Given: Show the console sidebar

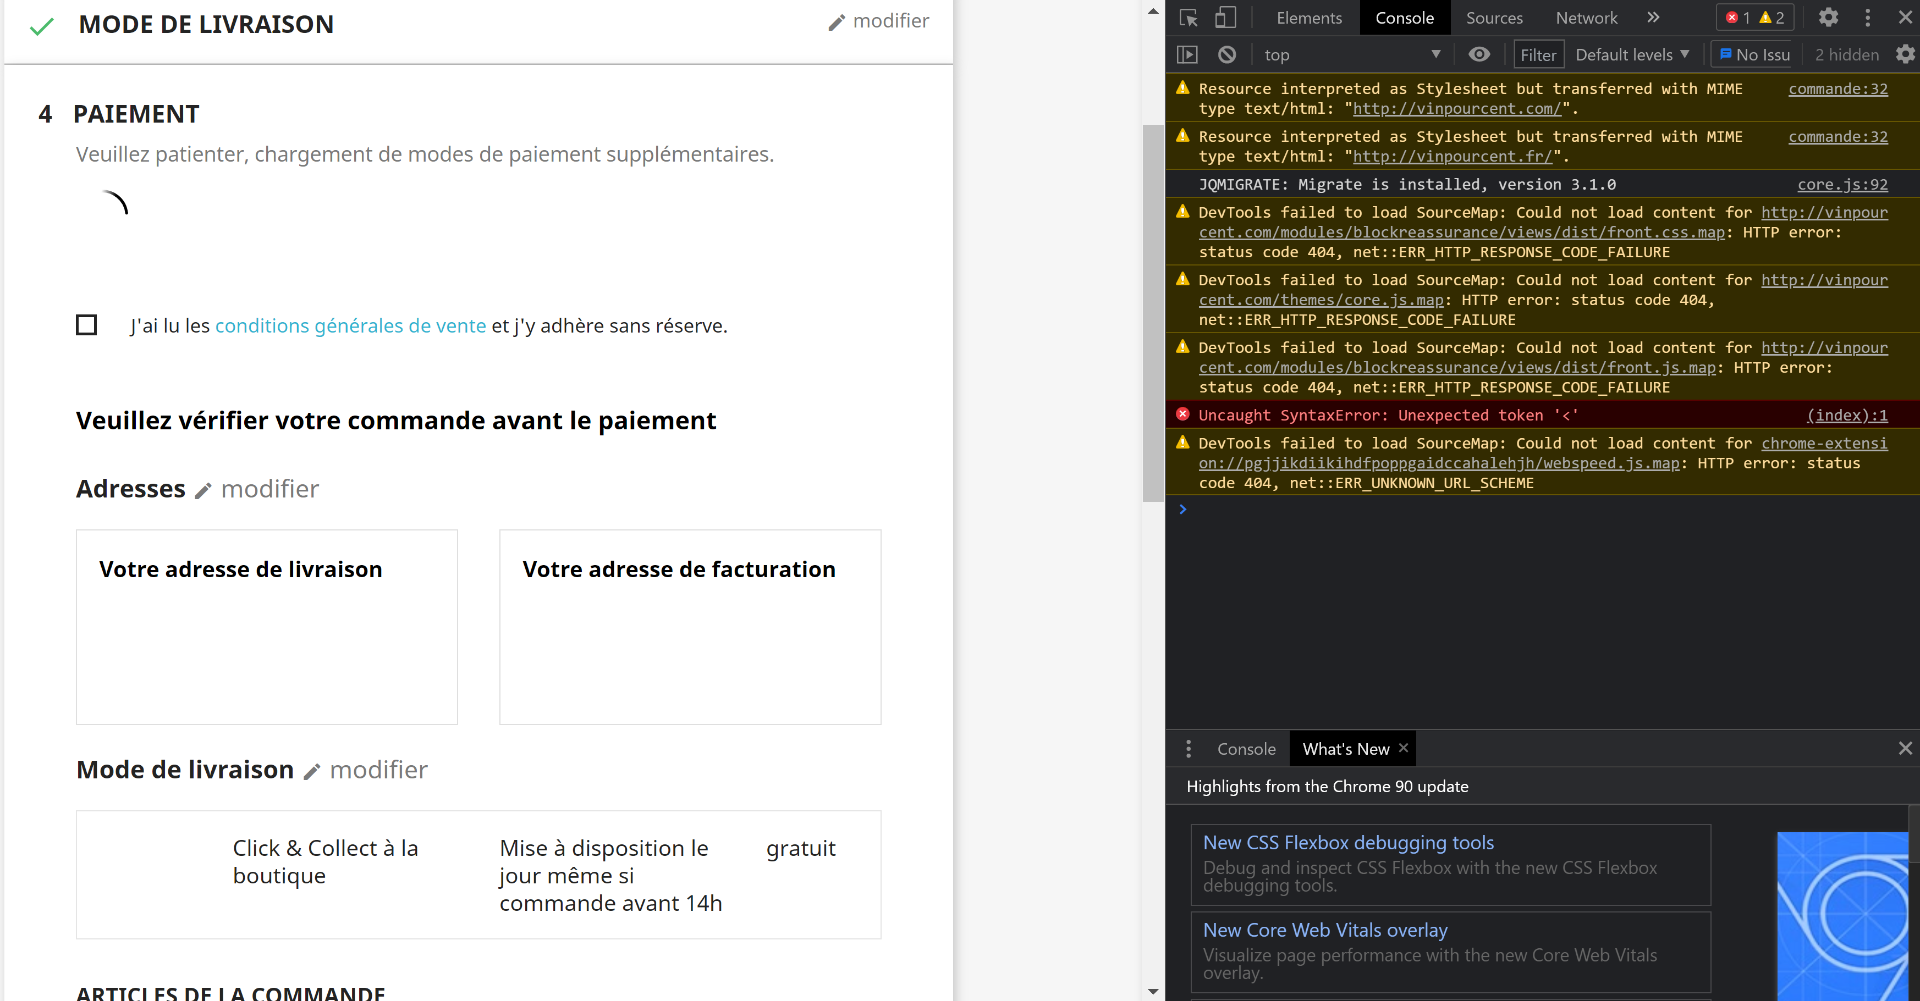Looking at the screenshot, I should pos(1187,55).
